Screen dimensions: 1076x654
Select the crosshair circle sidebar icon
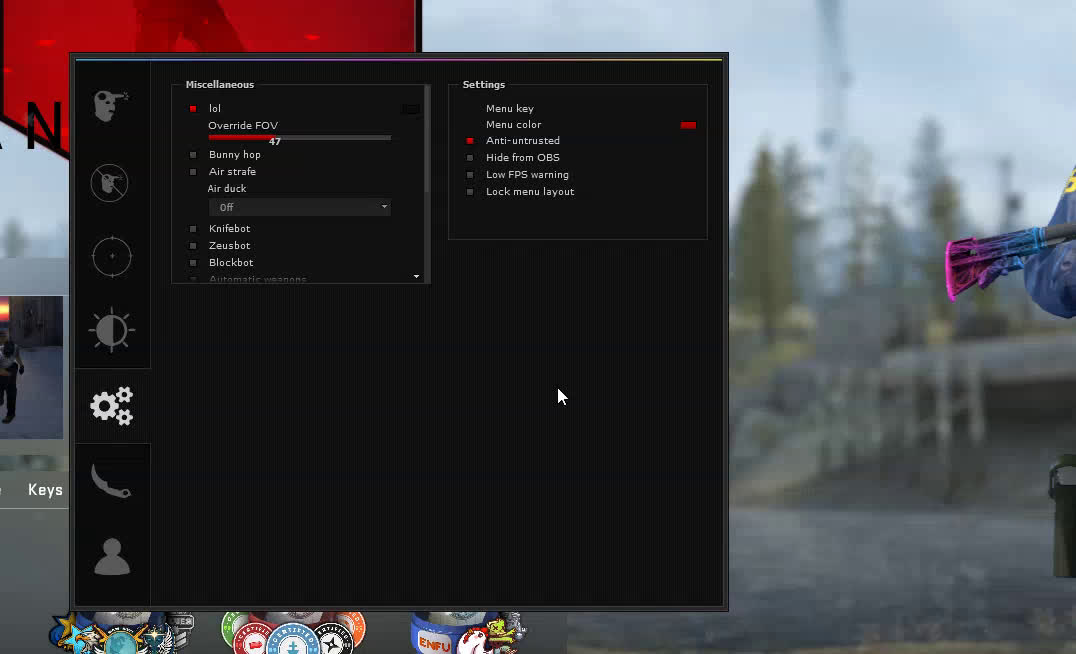(111, 256)
